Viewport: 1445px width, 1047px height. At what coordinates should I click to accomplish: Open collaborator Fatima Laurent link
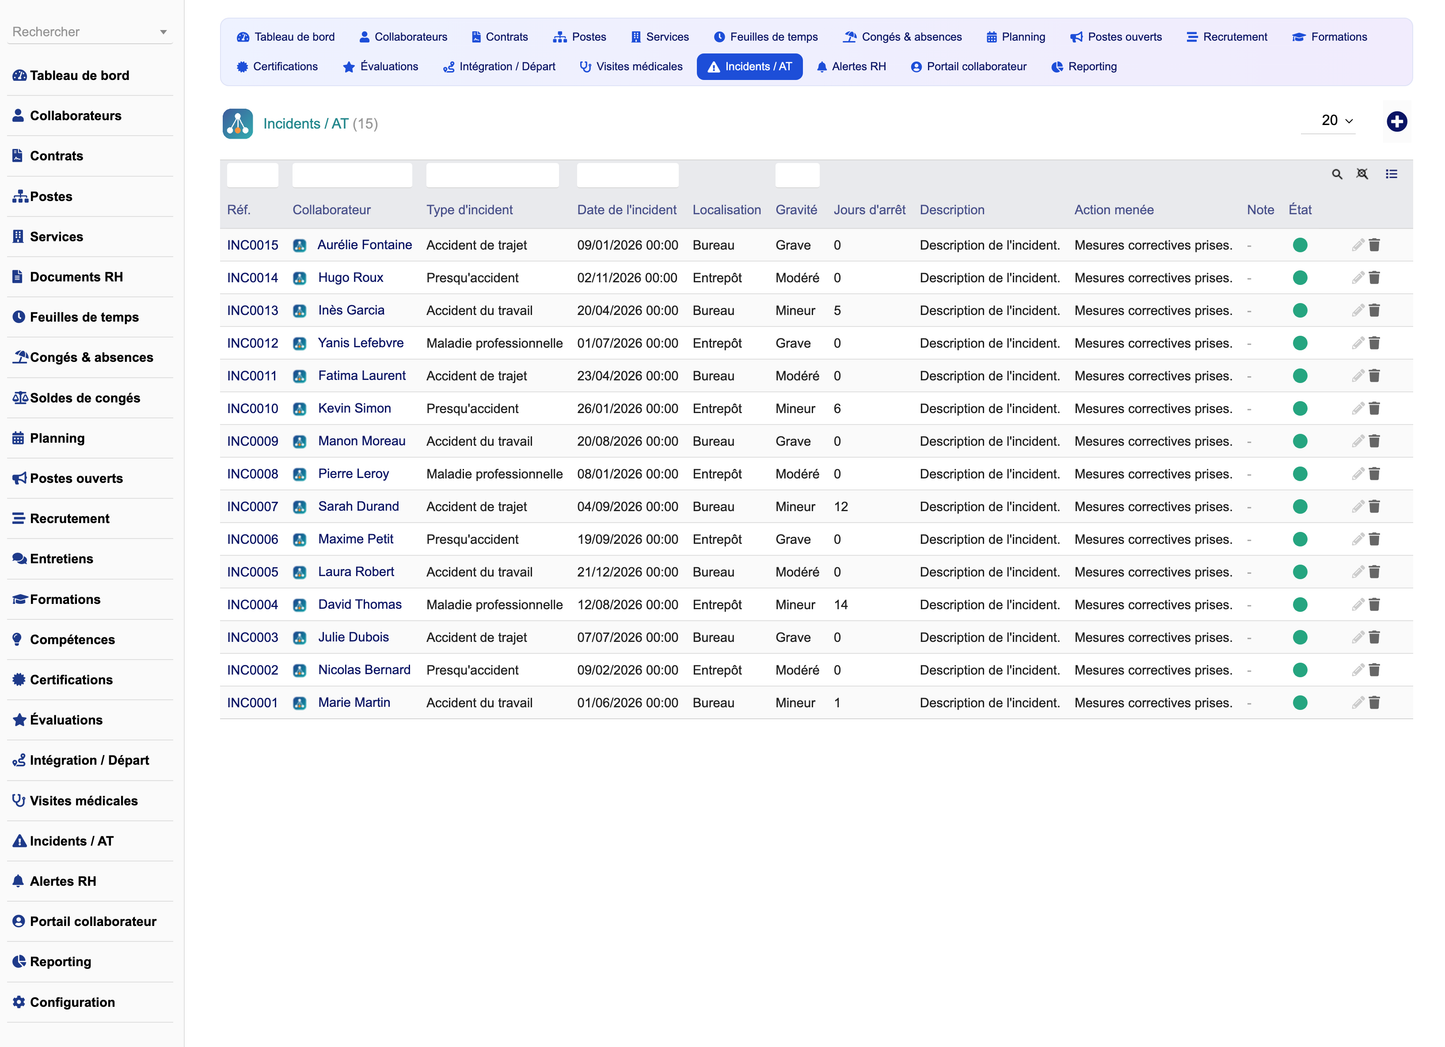tap(362, 376)
